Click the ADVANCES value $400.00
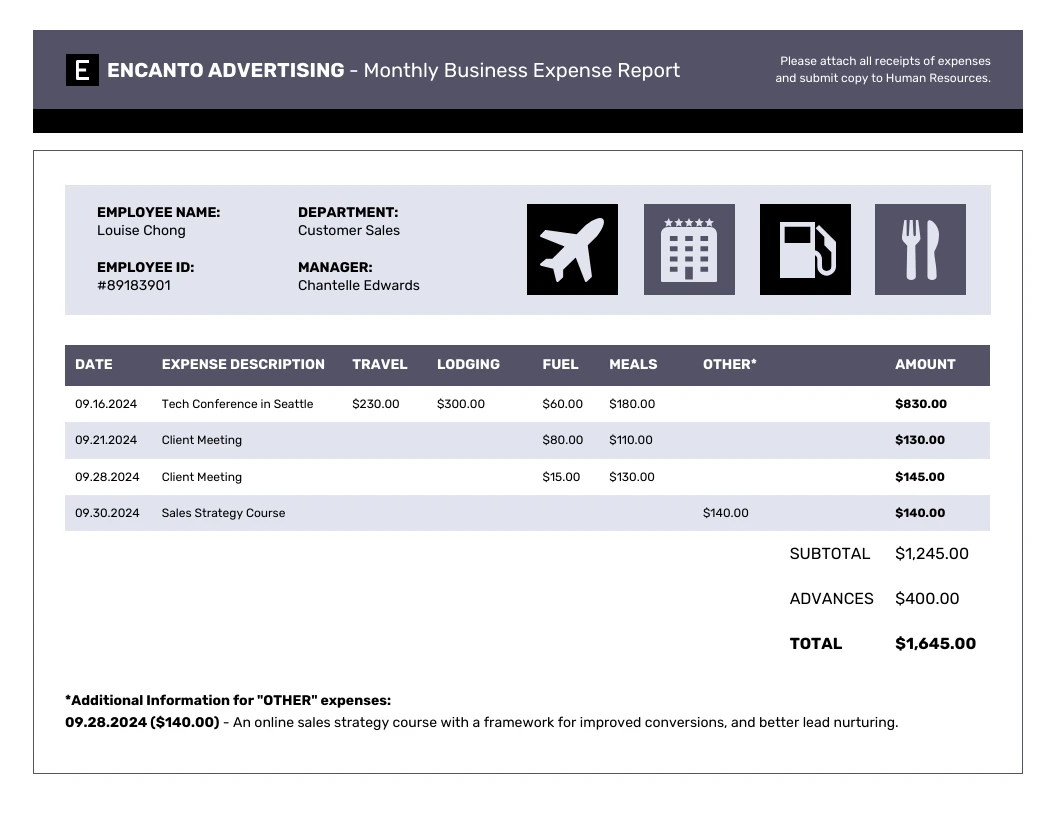This screenshot has width=1056, height=816. pyautogui.click(x=928, y=598)
